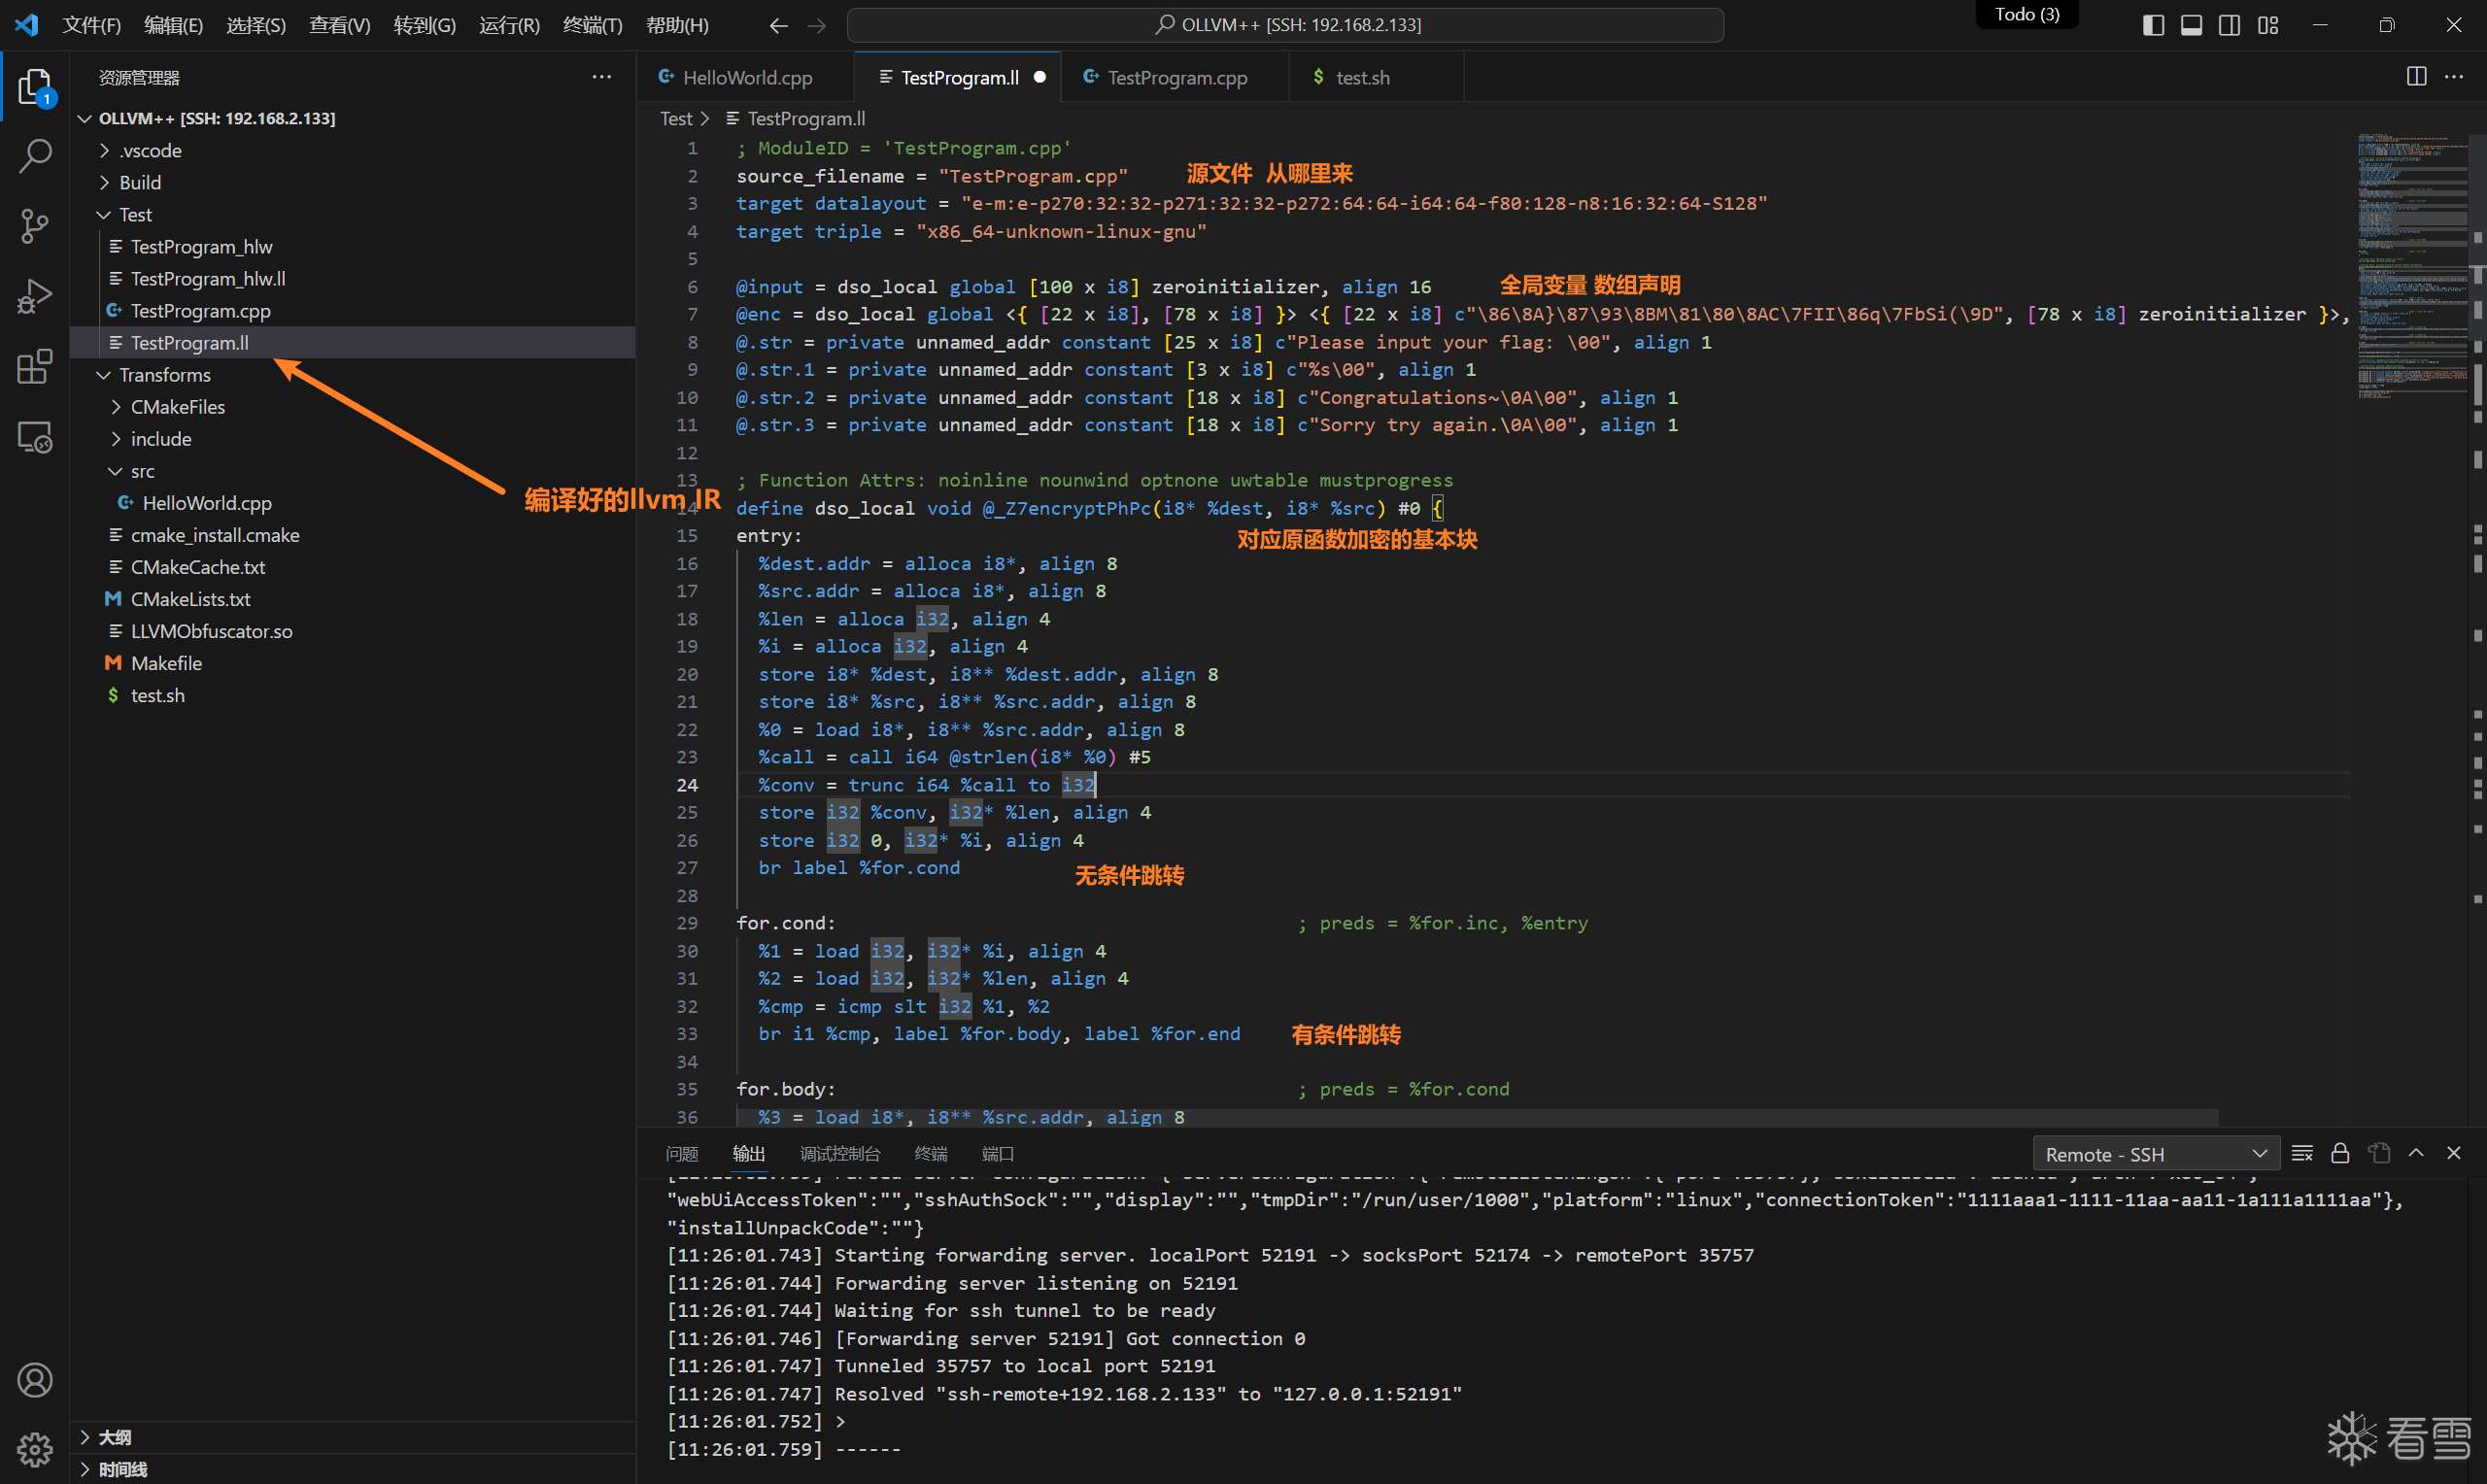Open the Search view in activity bar
Screen dimensions: 2487x1484
[35, 155]
